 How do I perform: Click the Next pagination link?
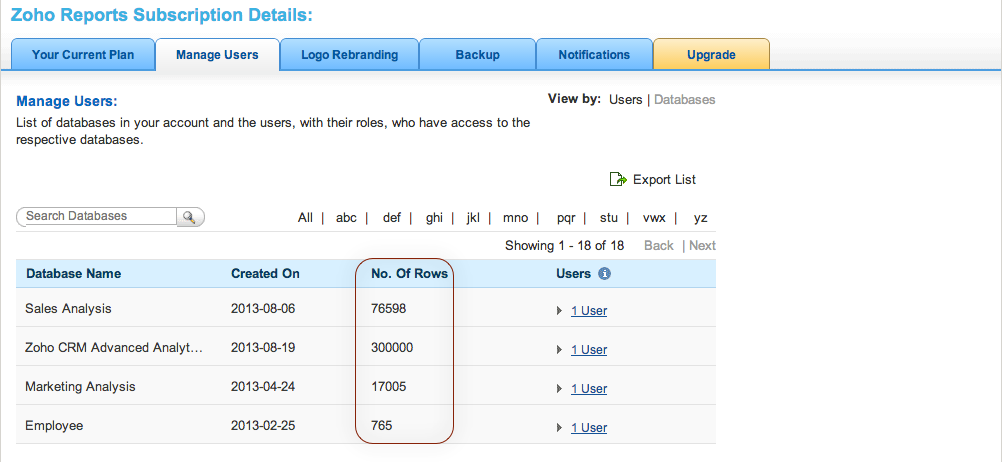coord(702,245)
